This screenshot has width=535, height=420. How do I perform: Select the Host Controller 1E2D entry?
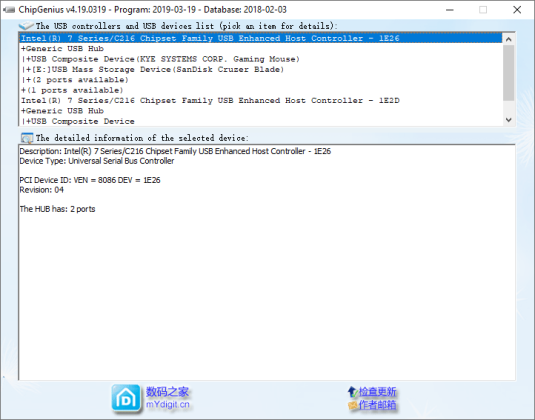click(x=210, y=100)
